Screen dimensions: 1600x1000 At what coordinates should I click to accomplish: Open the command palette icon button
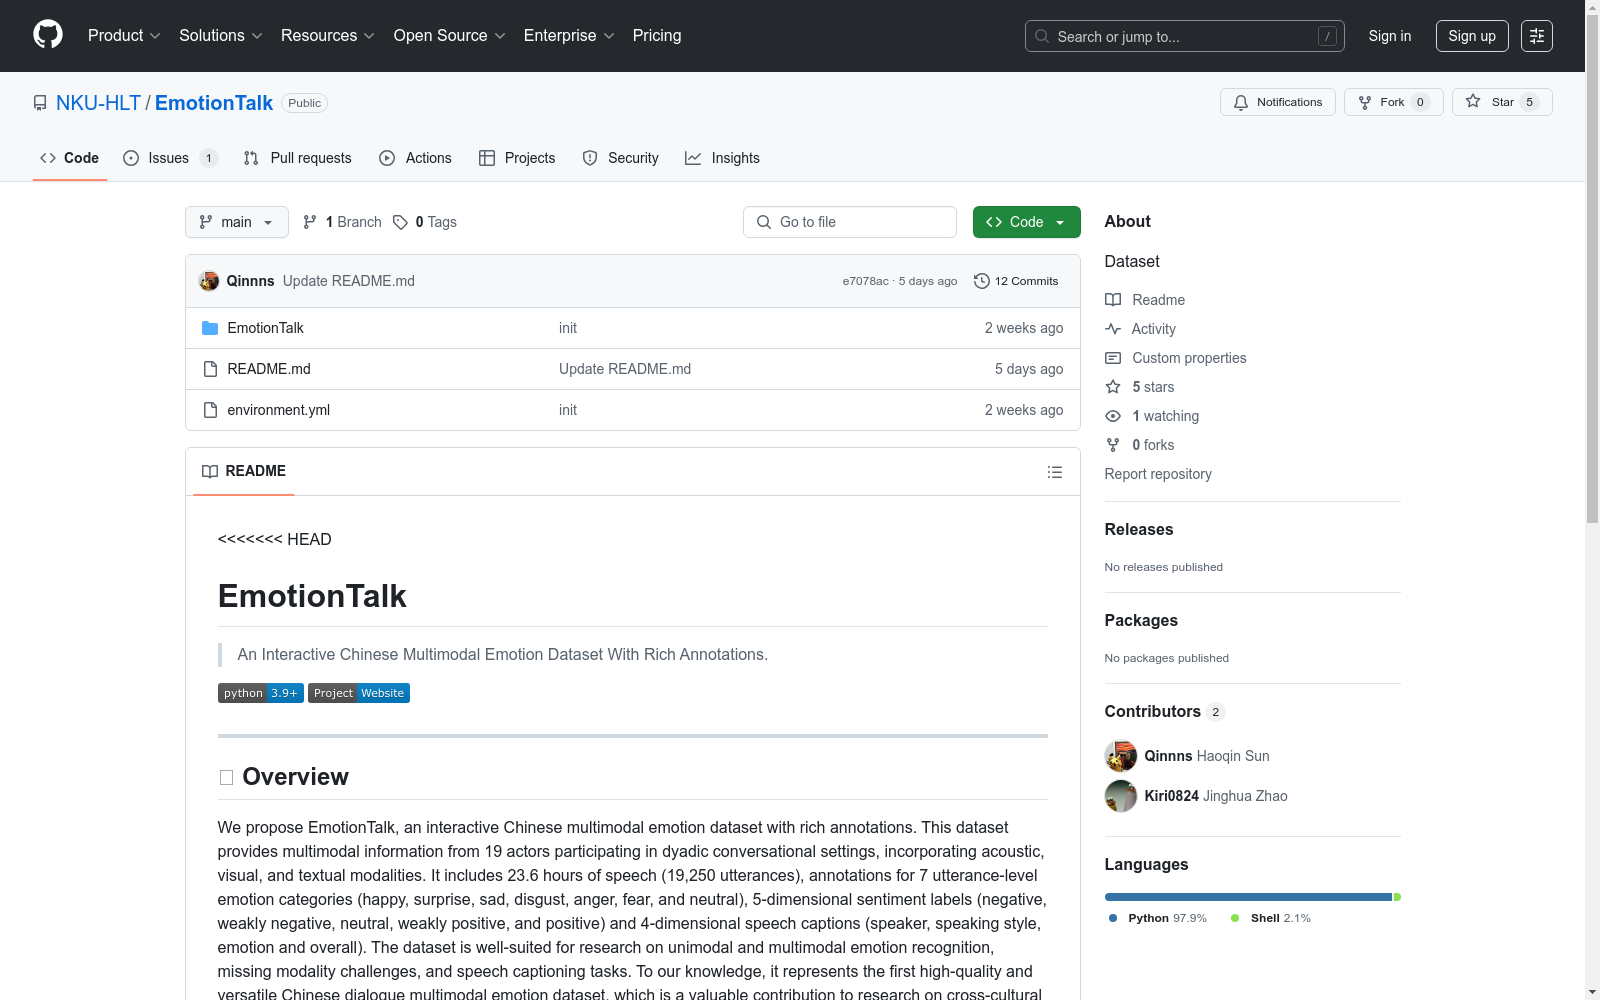tap(1537, 36)
